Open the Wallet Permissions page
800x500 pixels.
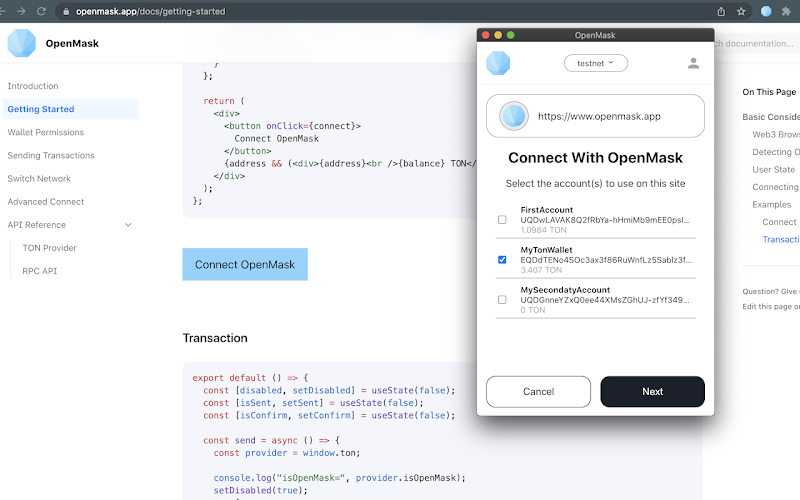click(x=45, y=132)
